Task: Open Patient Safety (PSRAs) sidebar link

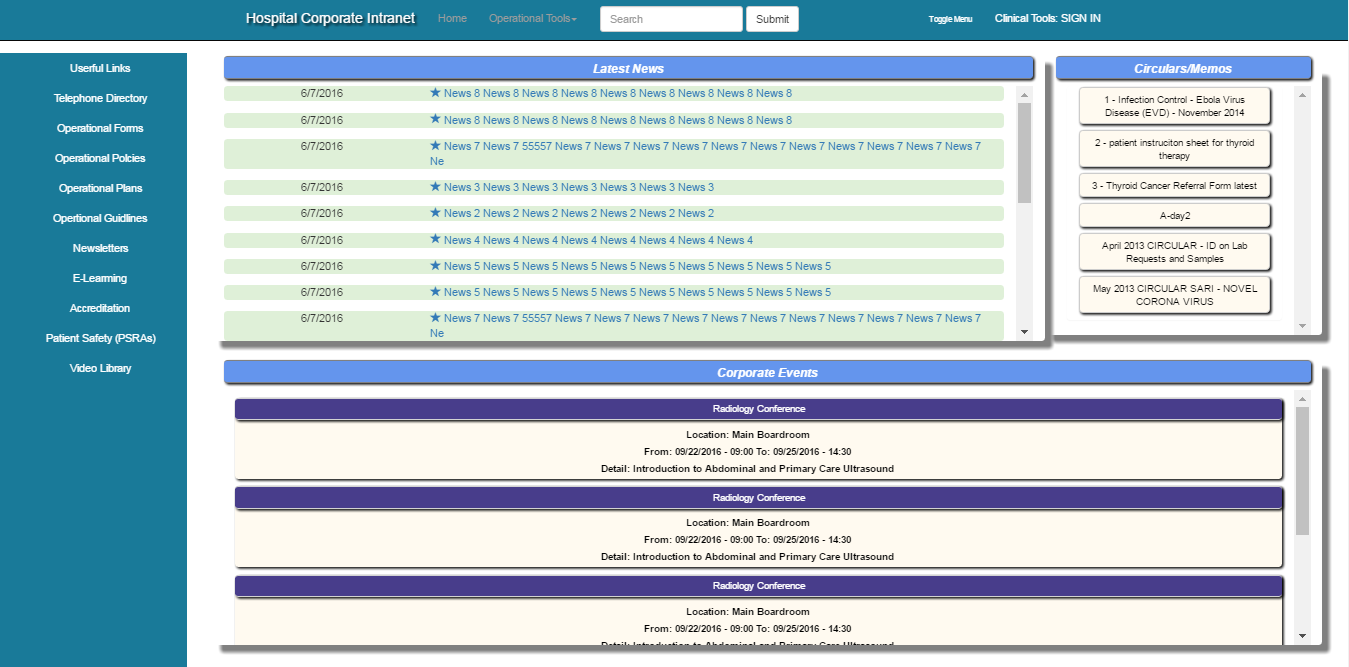Action: point(100,338)
